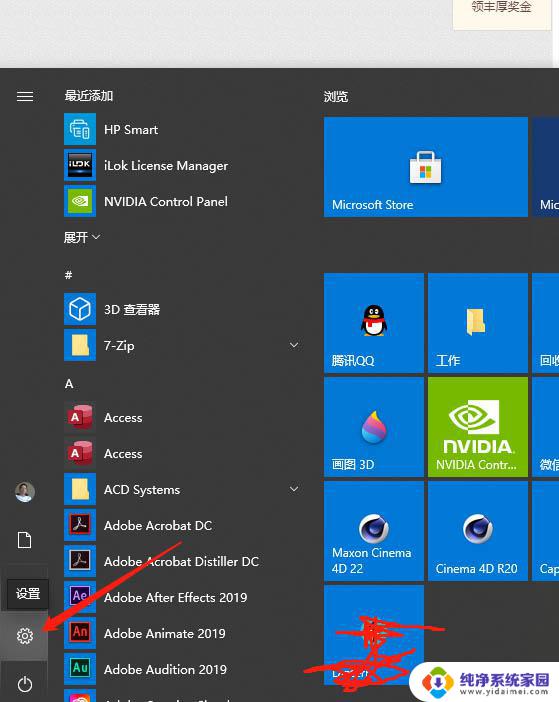
Task: Open the Start menu hamburger icon
Action: (25, 96)
